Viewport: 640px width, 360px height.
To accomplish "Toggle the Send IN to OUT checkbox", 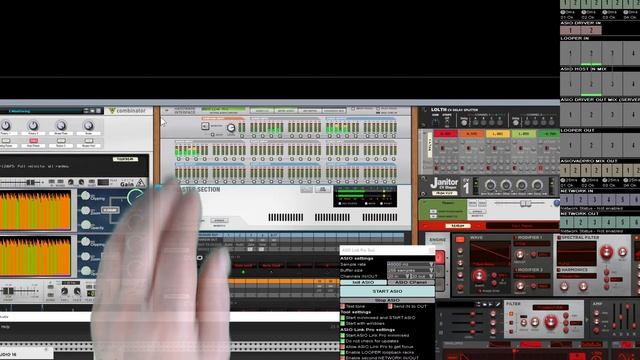I will coord(390,306).
